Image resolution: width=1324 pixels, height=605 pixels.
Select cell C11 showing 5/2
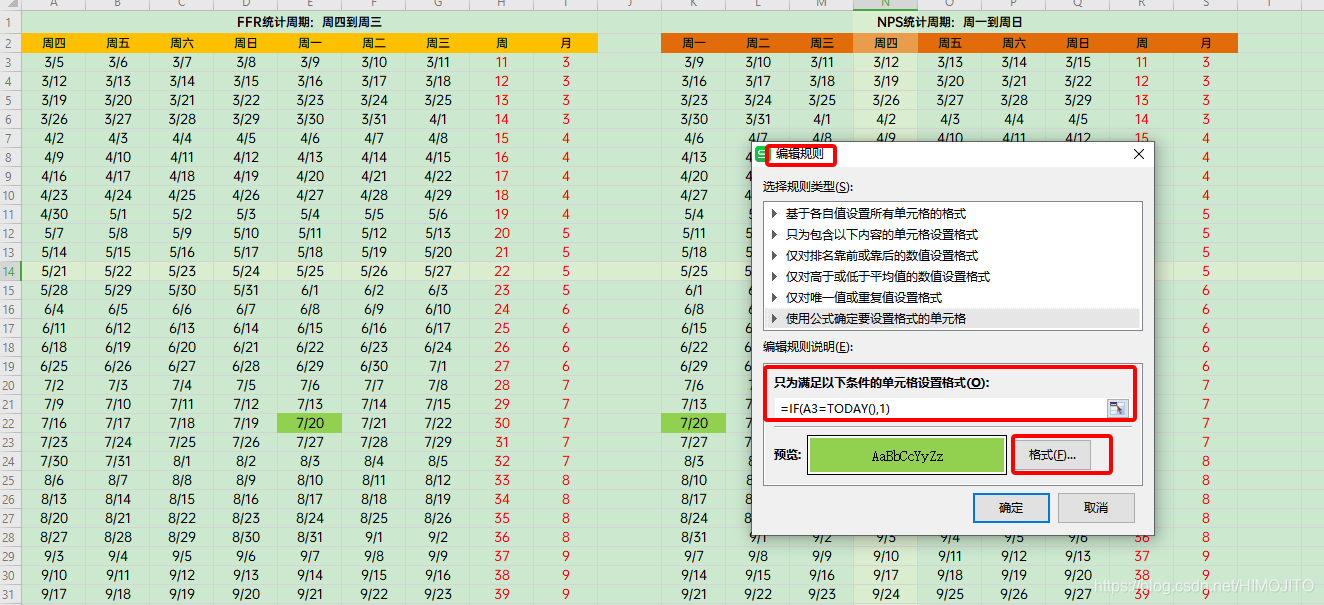pyautogui.click(x=182, y=214)
